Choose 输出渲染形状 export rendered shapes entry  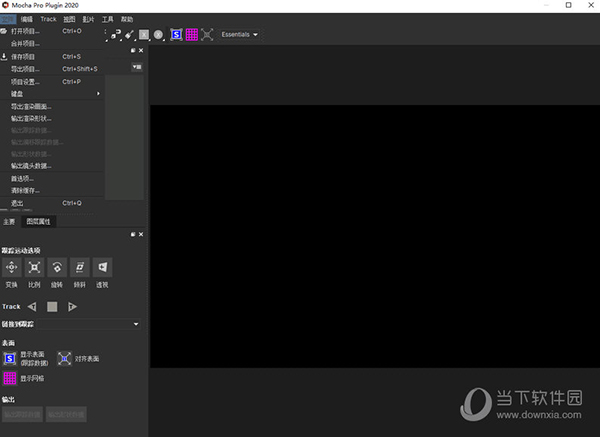tap(52, 119)
